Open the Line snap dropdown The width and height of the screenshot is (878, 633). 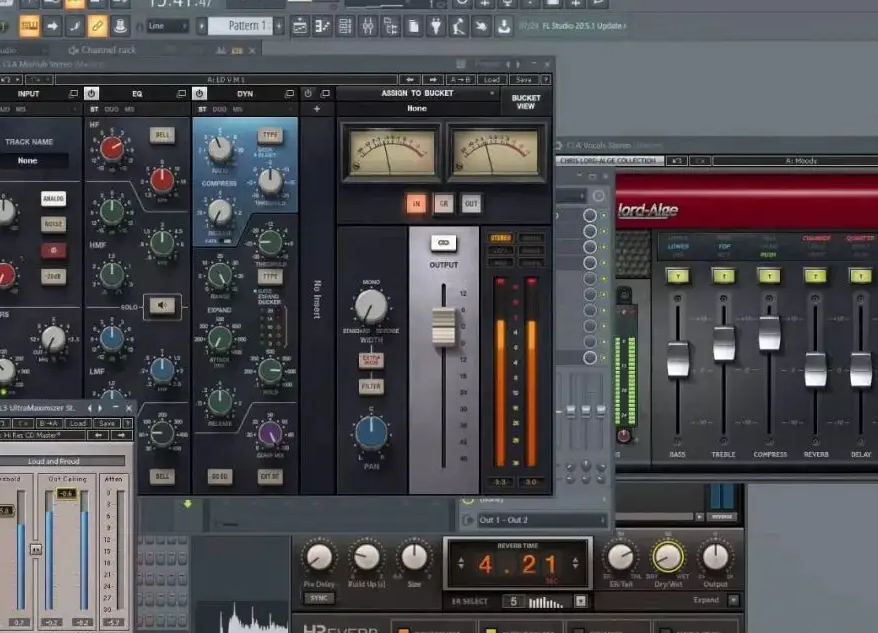[x=167, y=26]
